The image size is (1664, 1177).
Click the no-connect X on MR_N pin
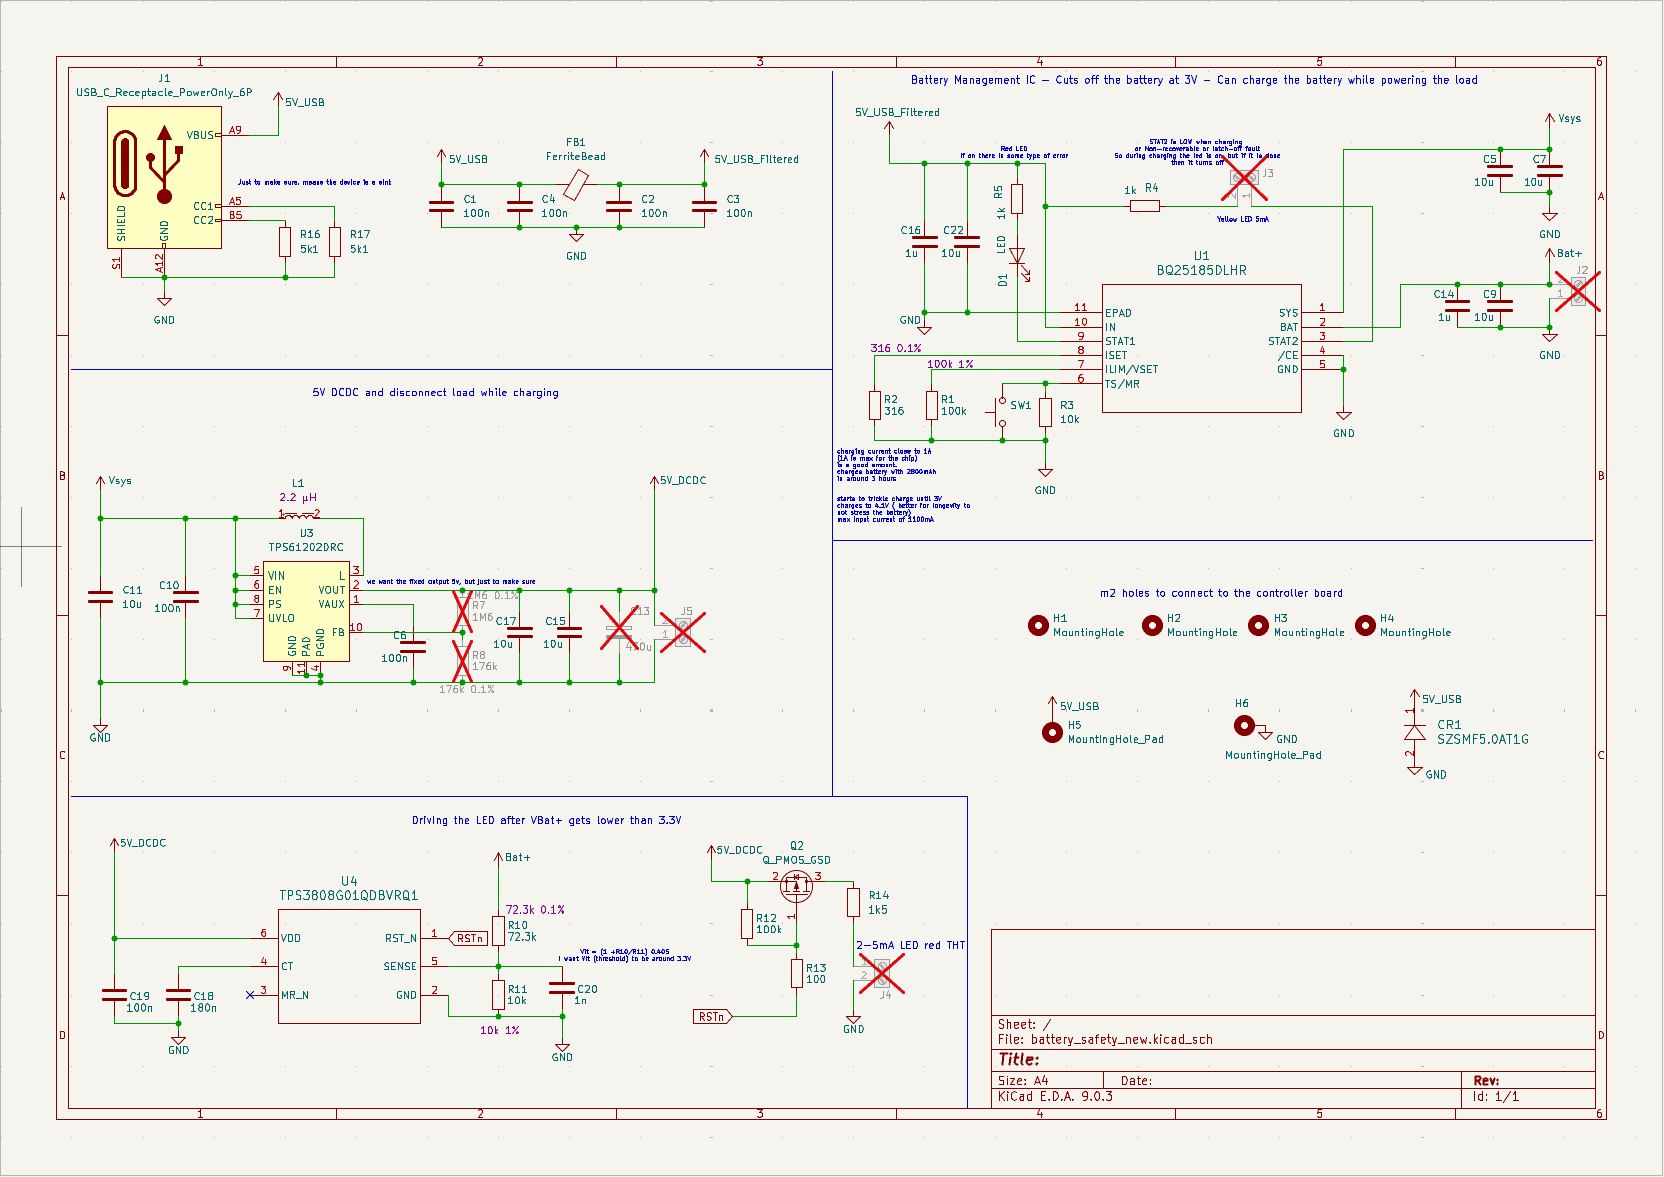250,994
